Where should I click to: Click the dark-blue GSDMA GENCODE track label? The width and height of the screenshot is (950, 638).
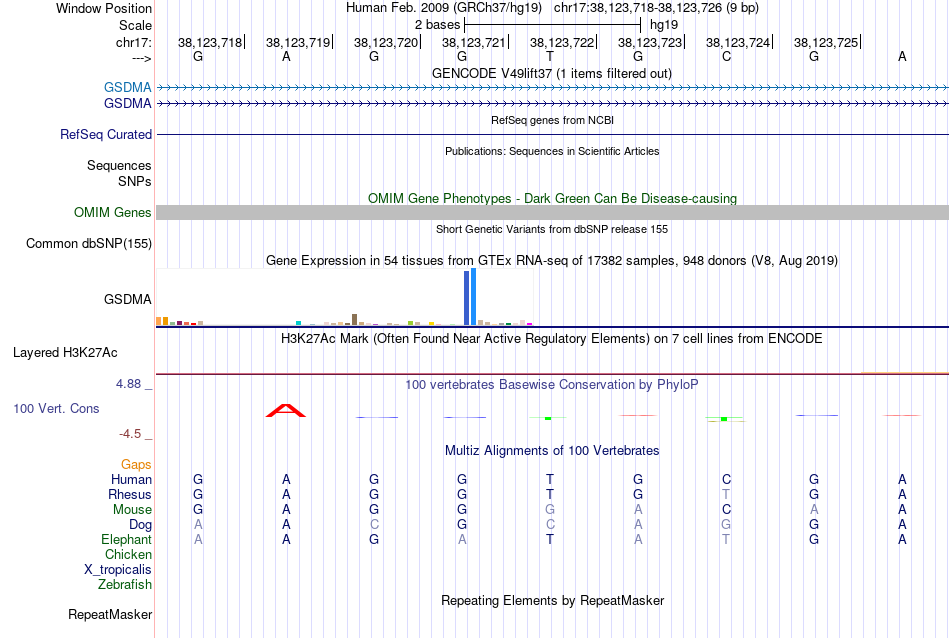pyautogui.click(x=127, y=104)
